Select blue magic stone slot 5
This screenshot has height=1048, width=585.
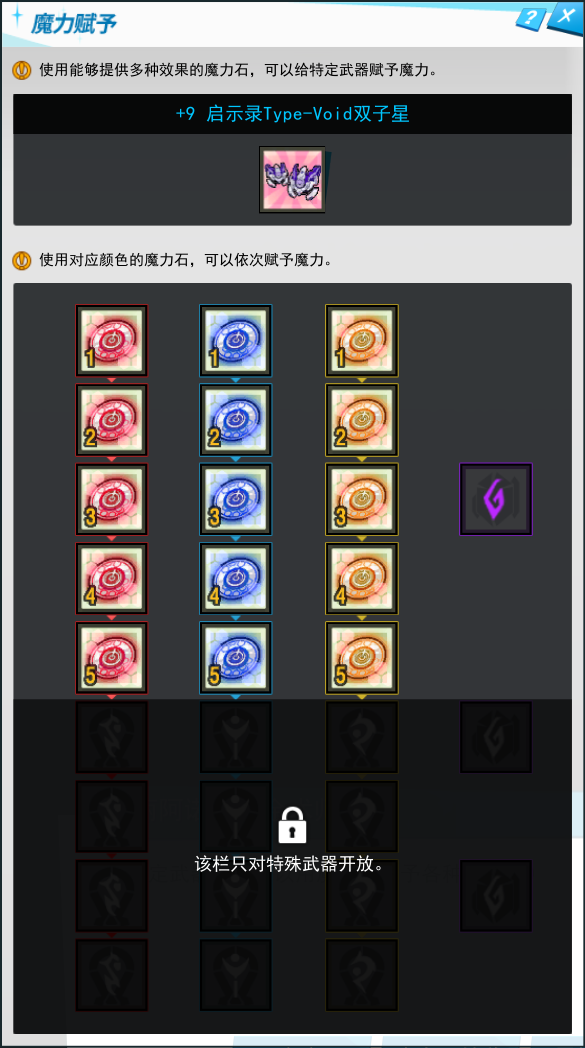pyautogui.click(x=236, y=658)
